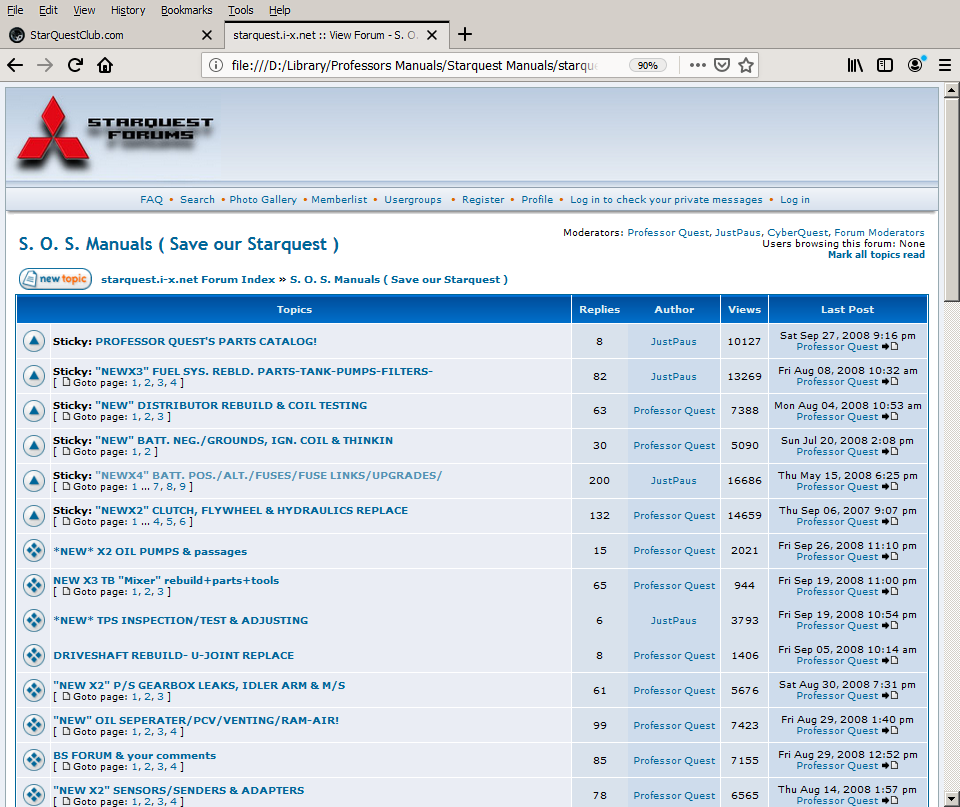
Task: Open the File menu
Action: point(15,10)
